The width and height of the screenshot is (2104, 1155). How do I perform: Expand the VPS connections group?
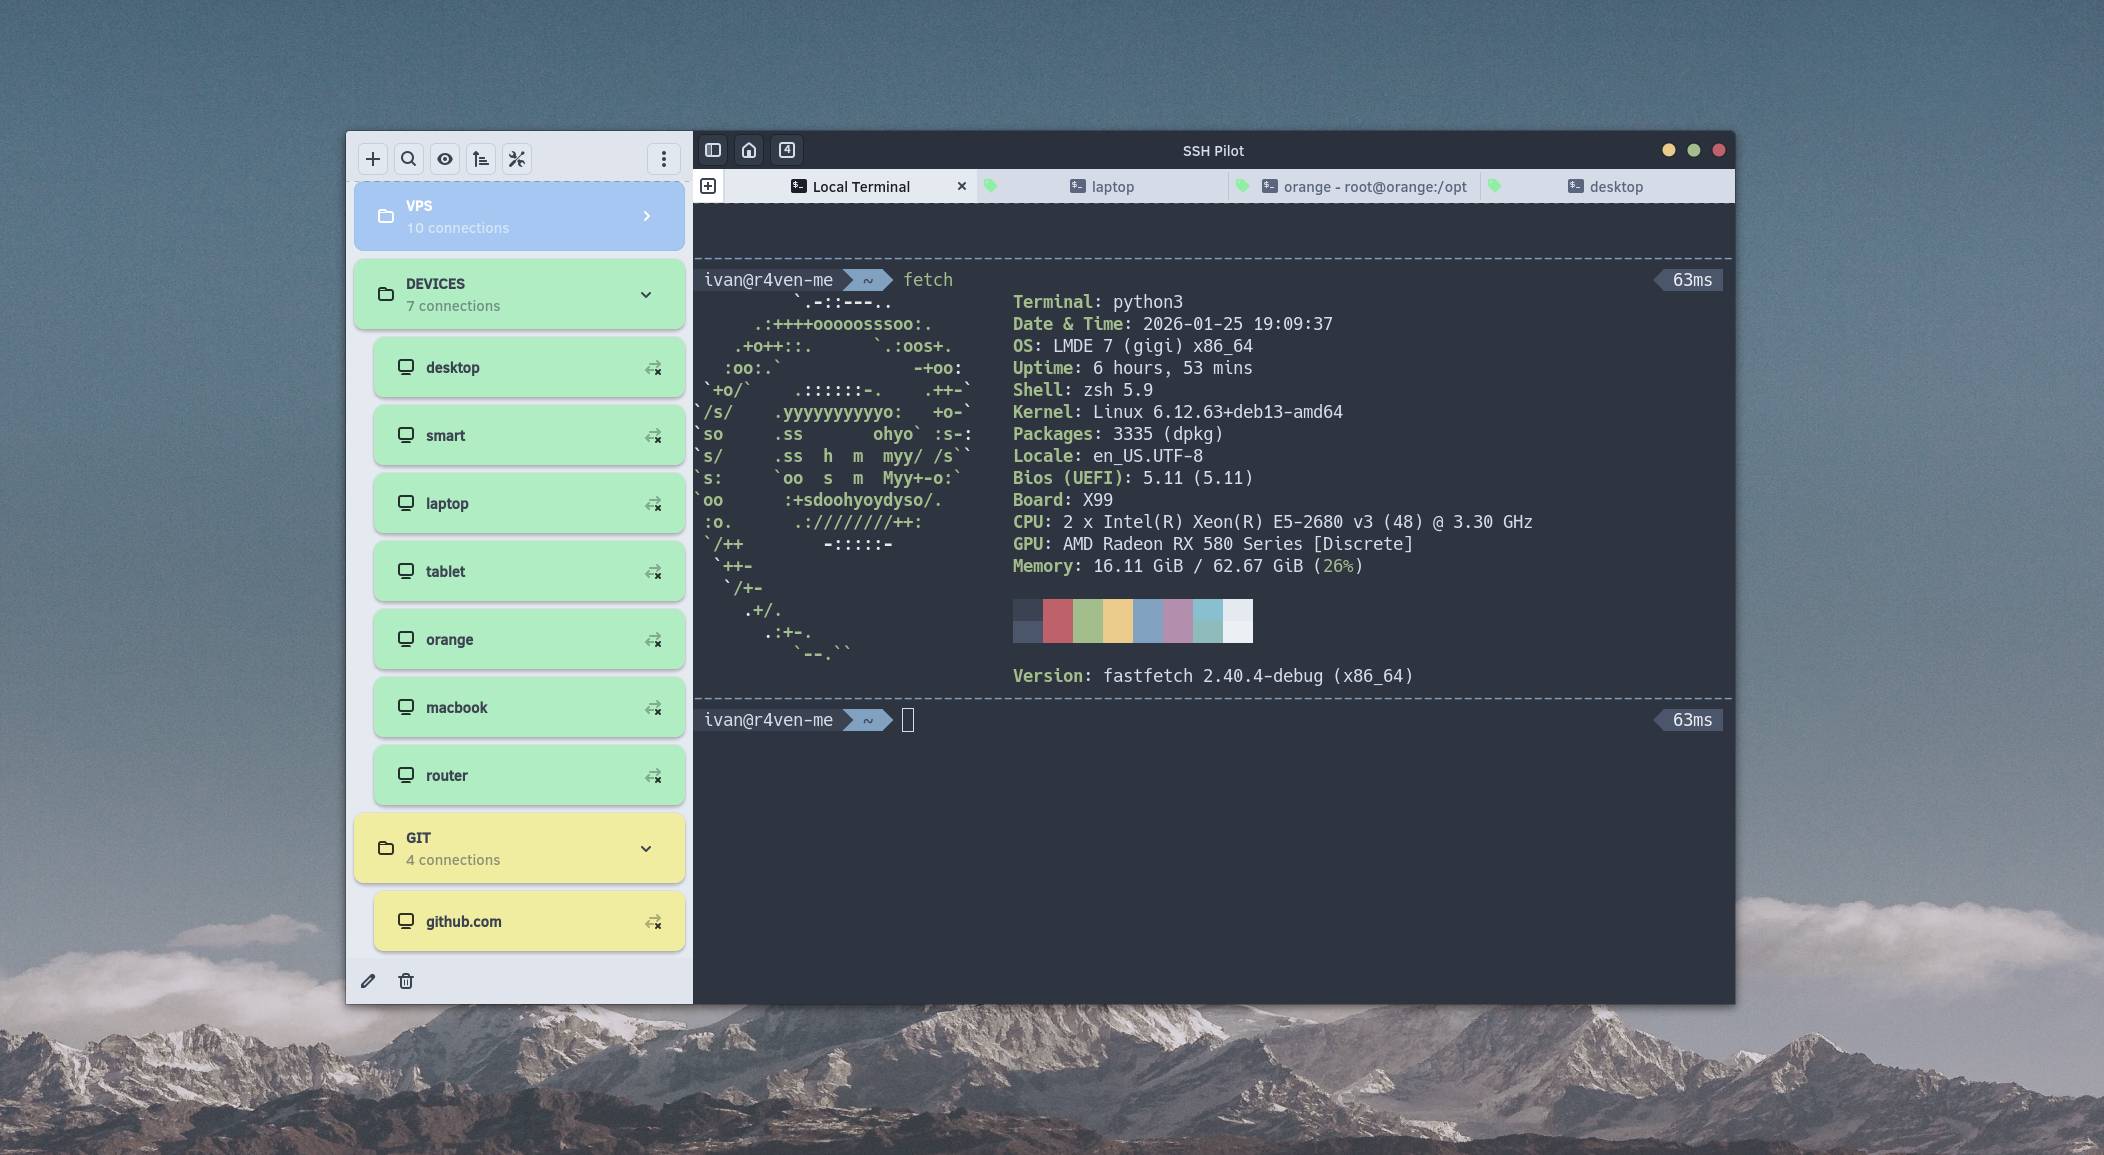click(646, 216)
